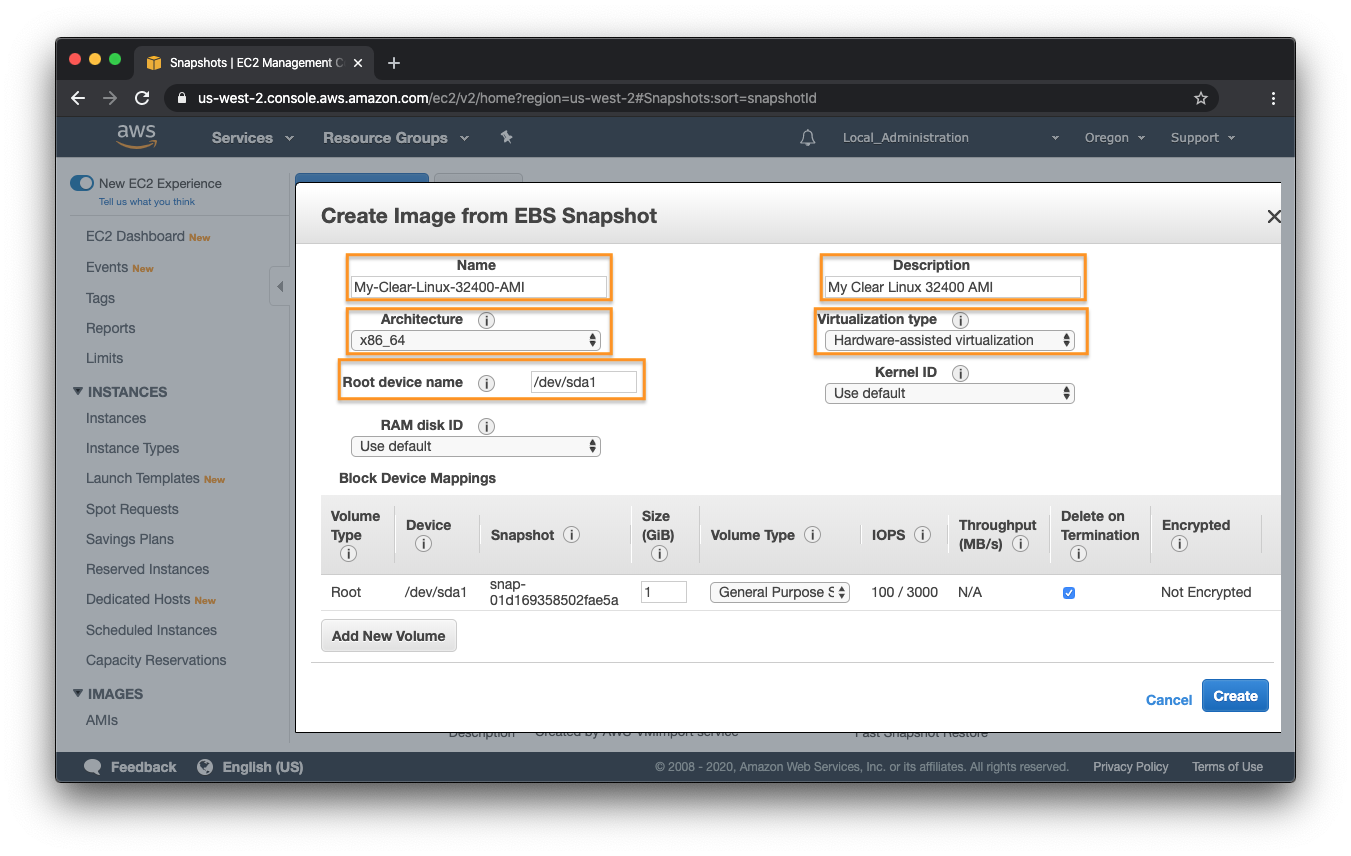Reload the page in Chrome
The height and width of the screenshot is (856, 1351).
tap(142, 98)
